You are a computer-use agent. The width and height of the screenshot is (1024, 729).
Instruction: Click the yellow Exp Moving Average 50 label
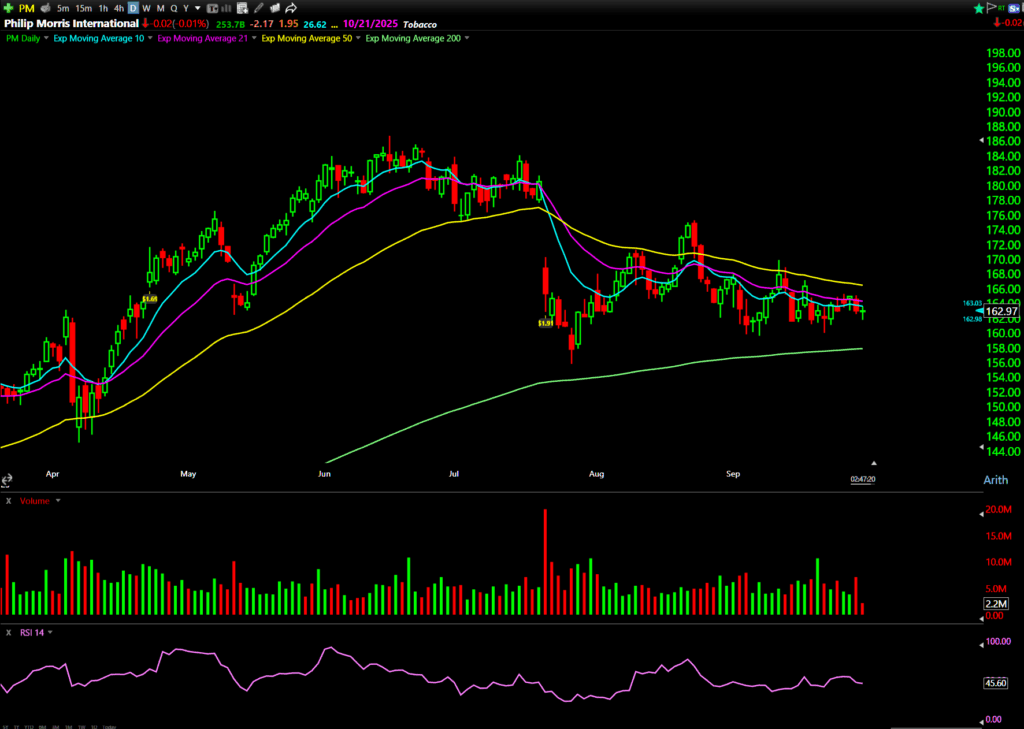[x=306, y=38]
